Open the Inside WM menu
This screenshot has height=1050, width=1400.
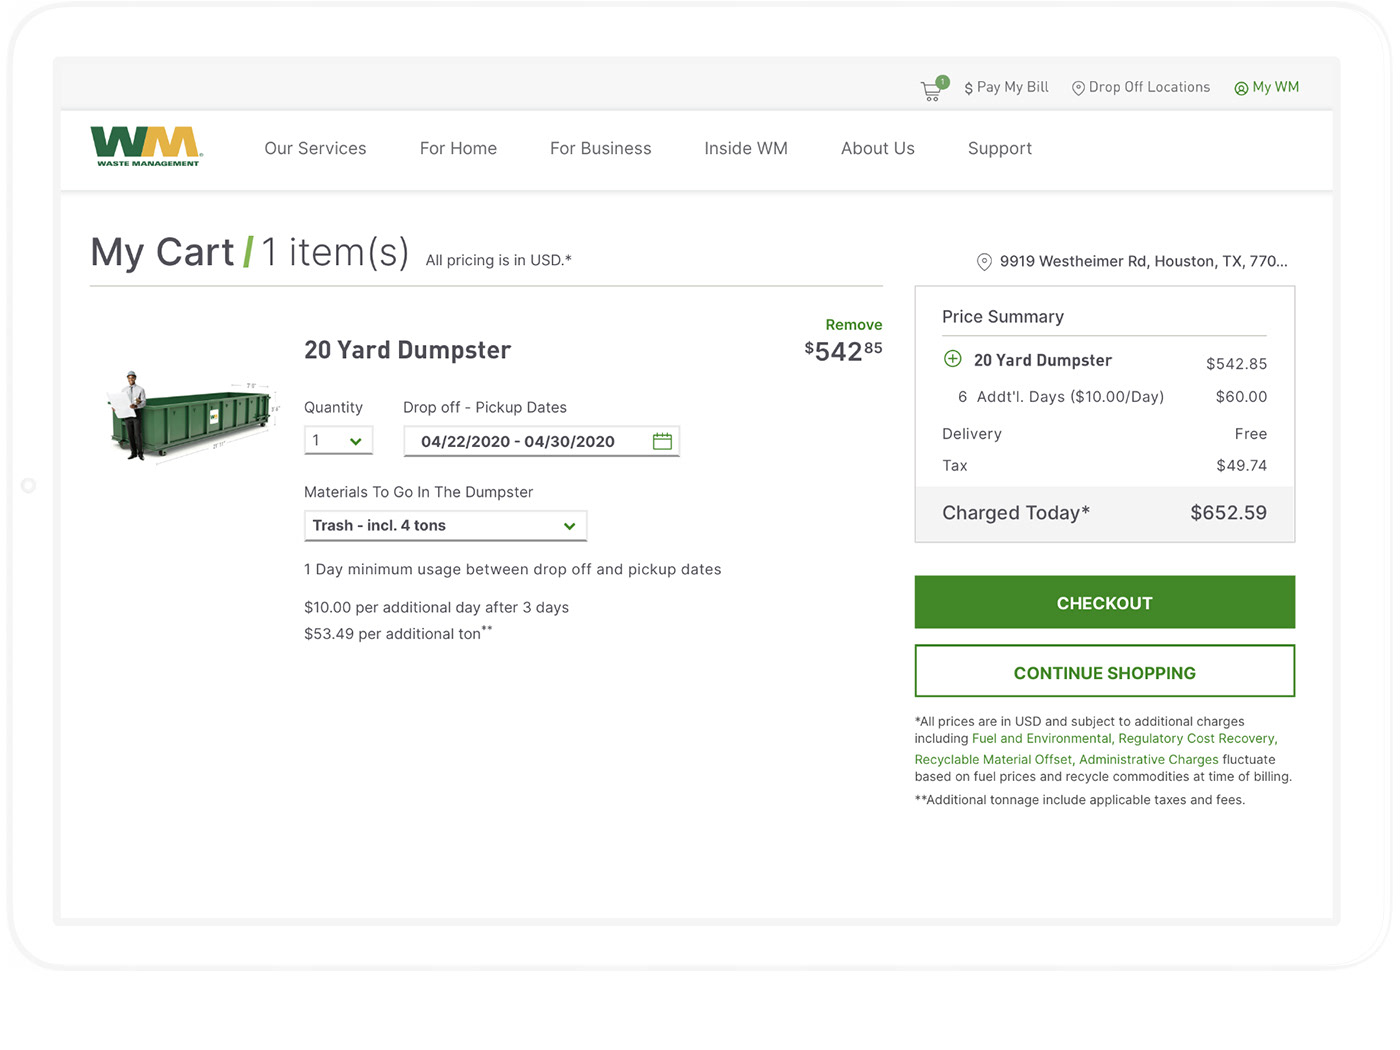pos(746,148)
